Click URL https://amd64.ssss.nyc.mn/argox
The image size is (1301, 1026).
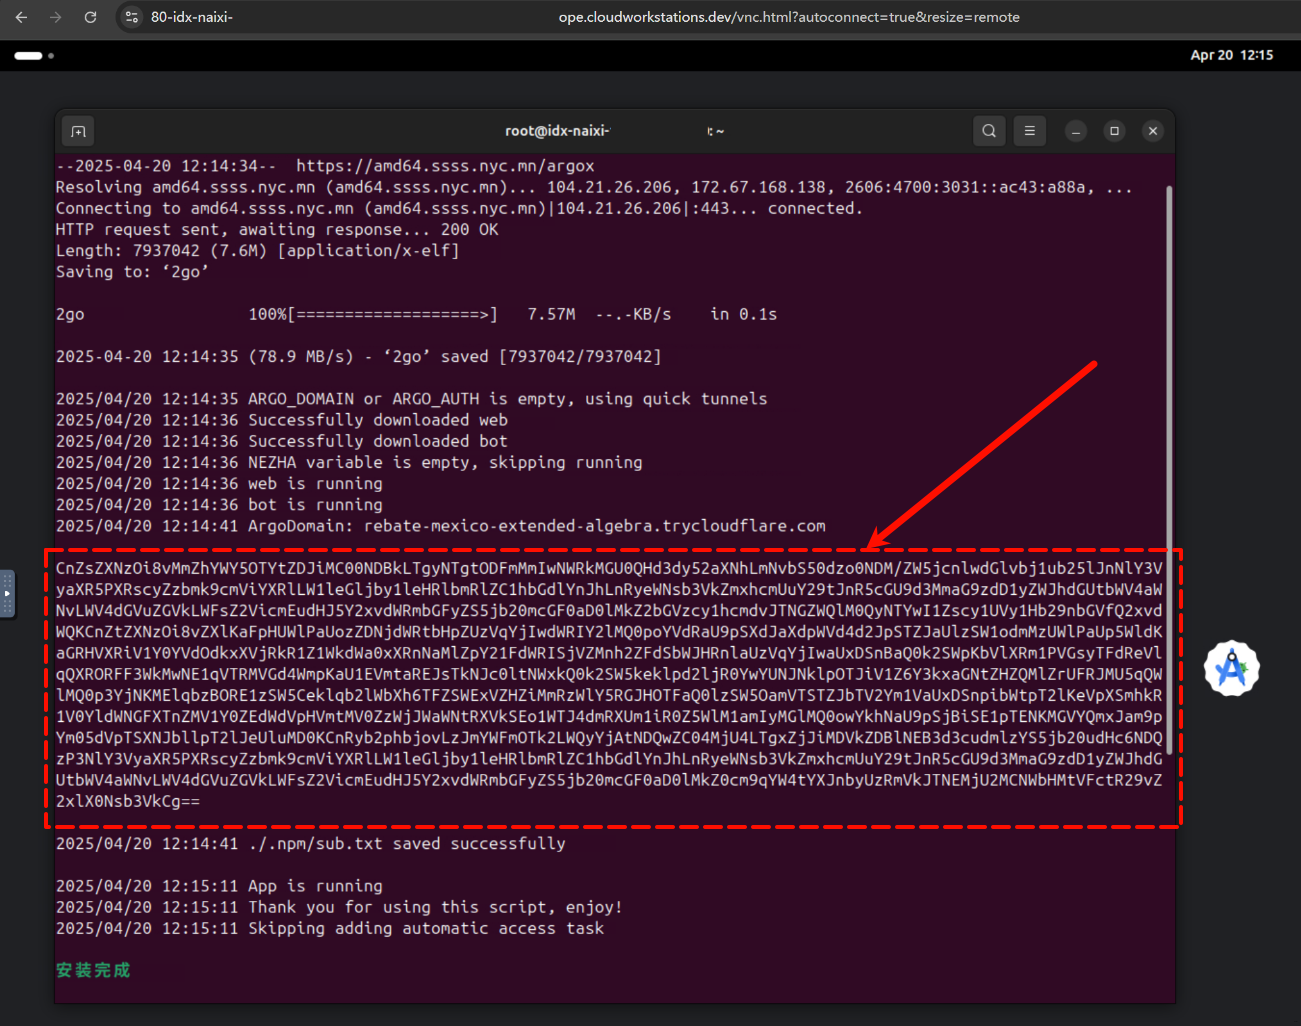(445, 166)
